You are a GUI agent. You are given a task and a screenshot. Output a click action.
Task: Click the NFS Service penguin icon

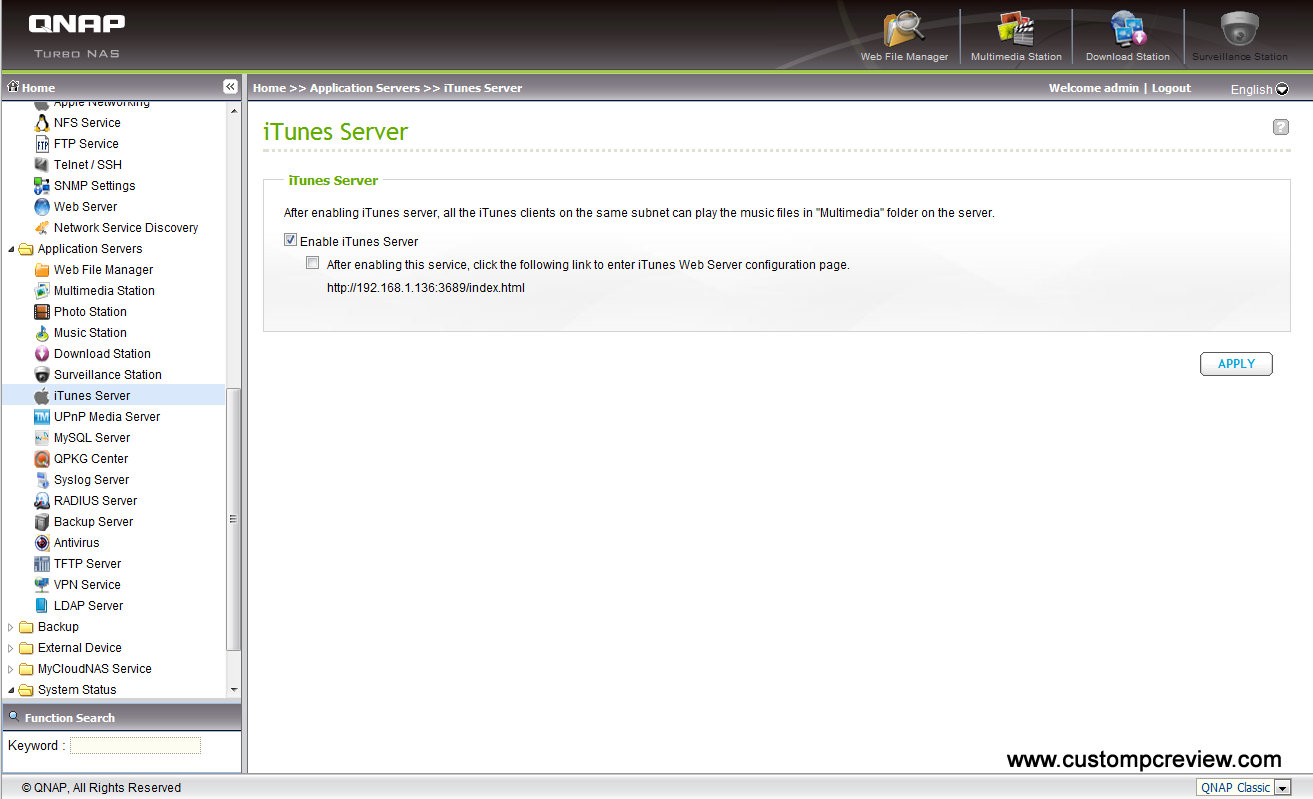click(42, 123)
